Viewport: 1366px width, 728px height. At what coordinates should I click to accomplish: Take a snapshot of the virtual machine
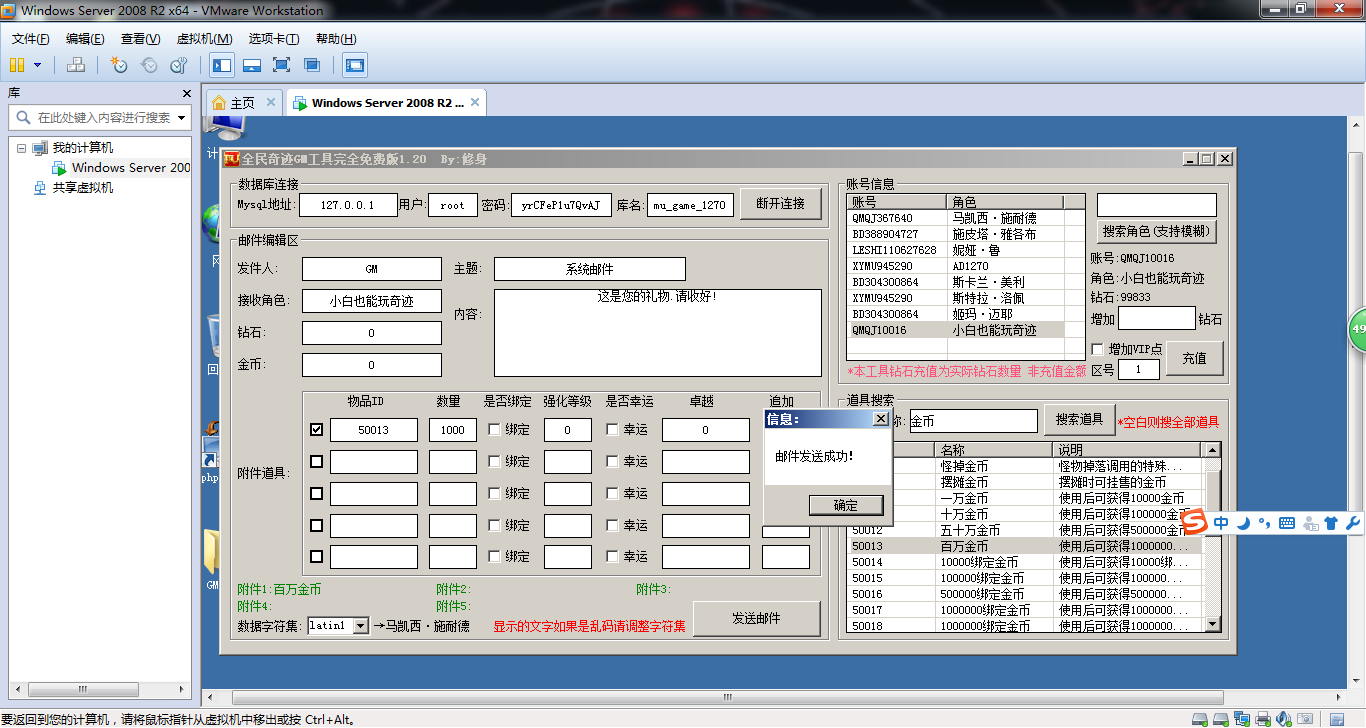[x=119, y=65]
